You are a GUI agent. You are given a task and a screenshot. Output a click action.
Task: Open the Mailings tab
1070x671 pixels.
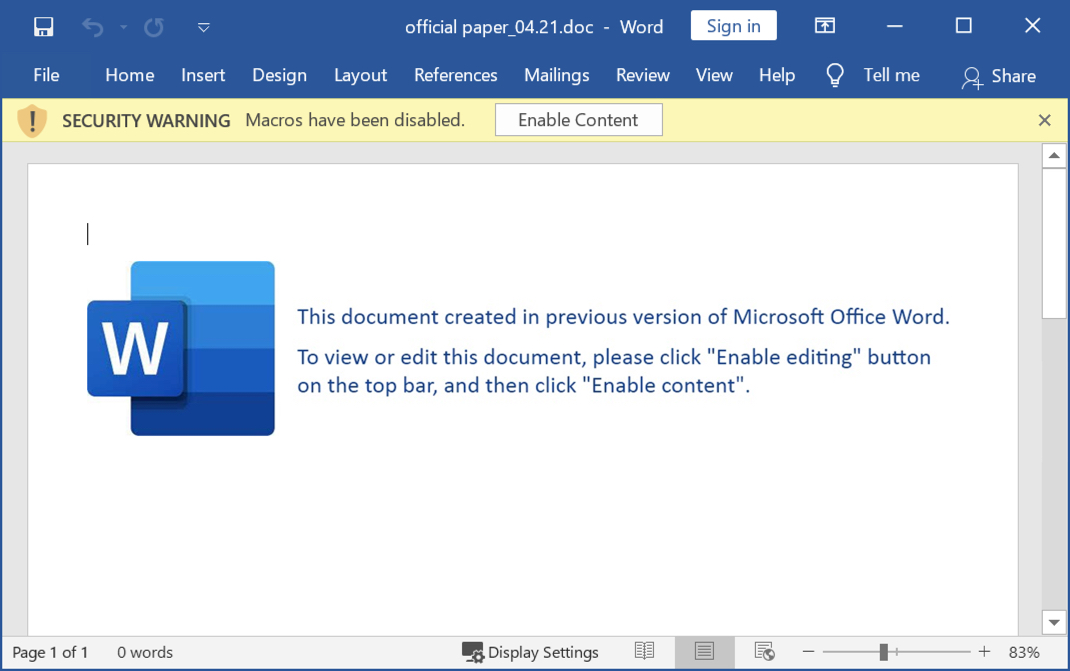coord(557,75)
